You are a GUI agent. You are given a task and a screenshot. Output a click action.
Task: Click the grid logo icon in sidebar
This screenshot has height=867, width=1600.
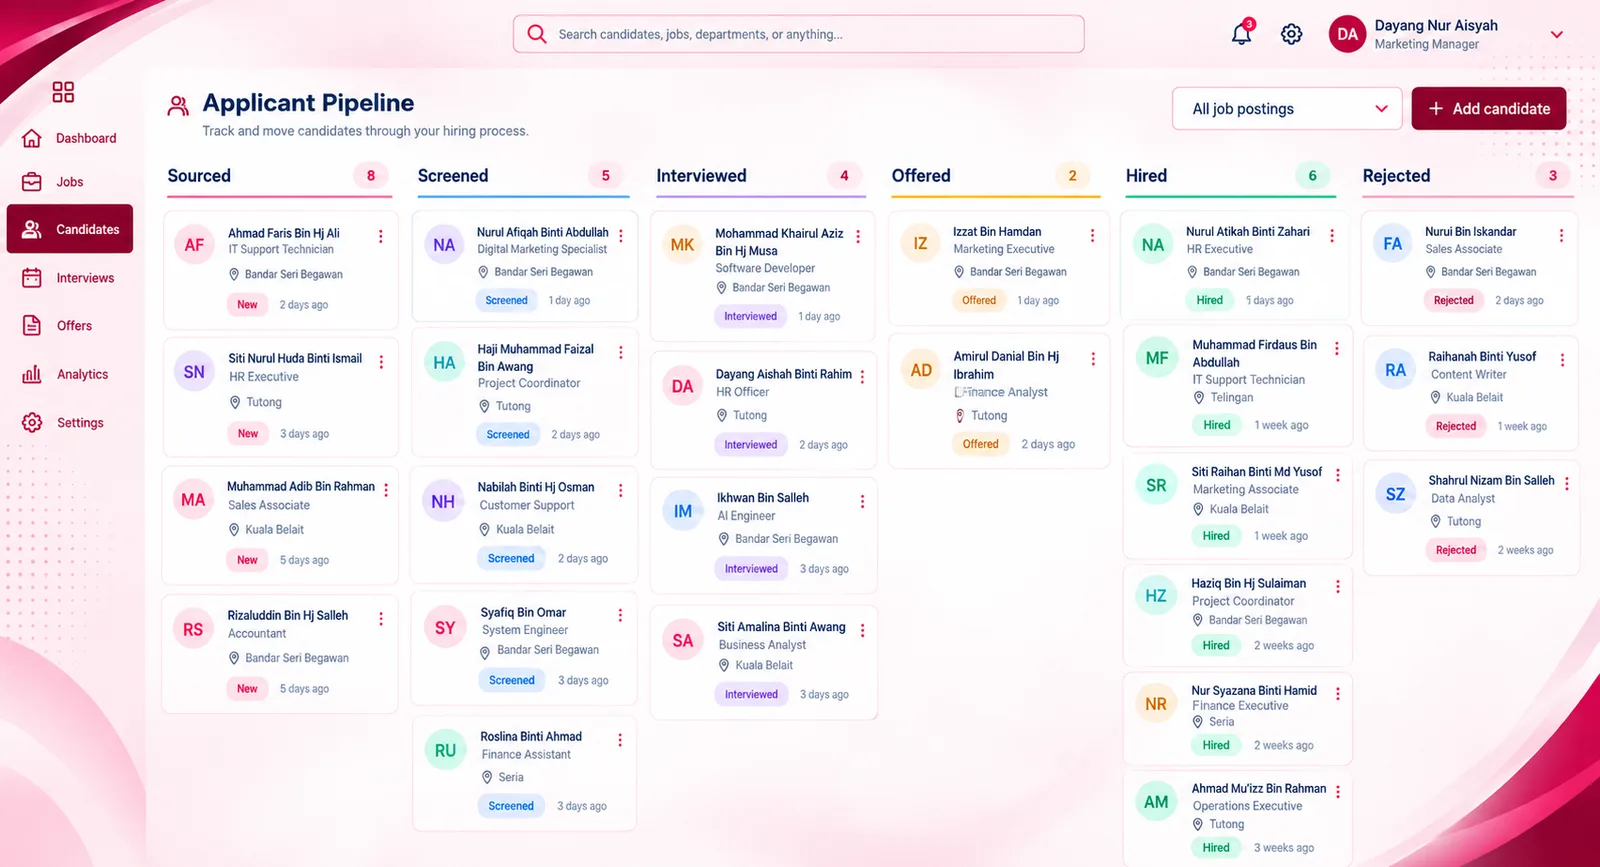click(x=63, y=92)
